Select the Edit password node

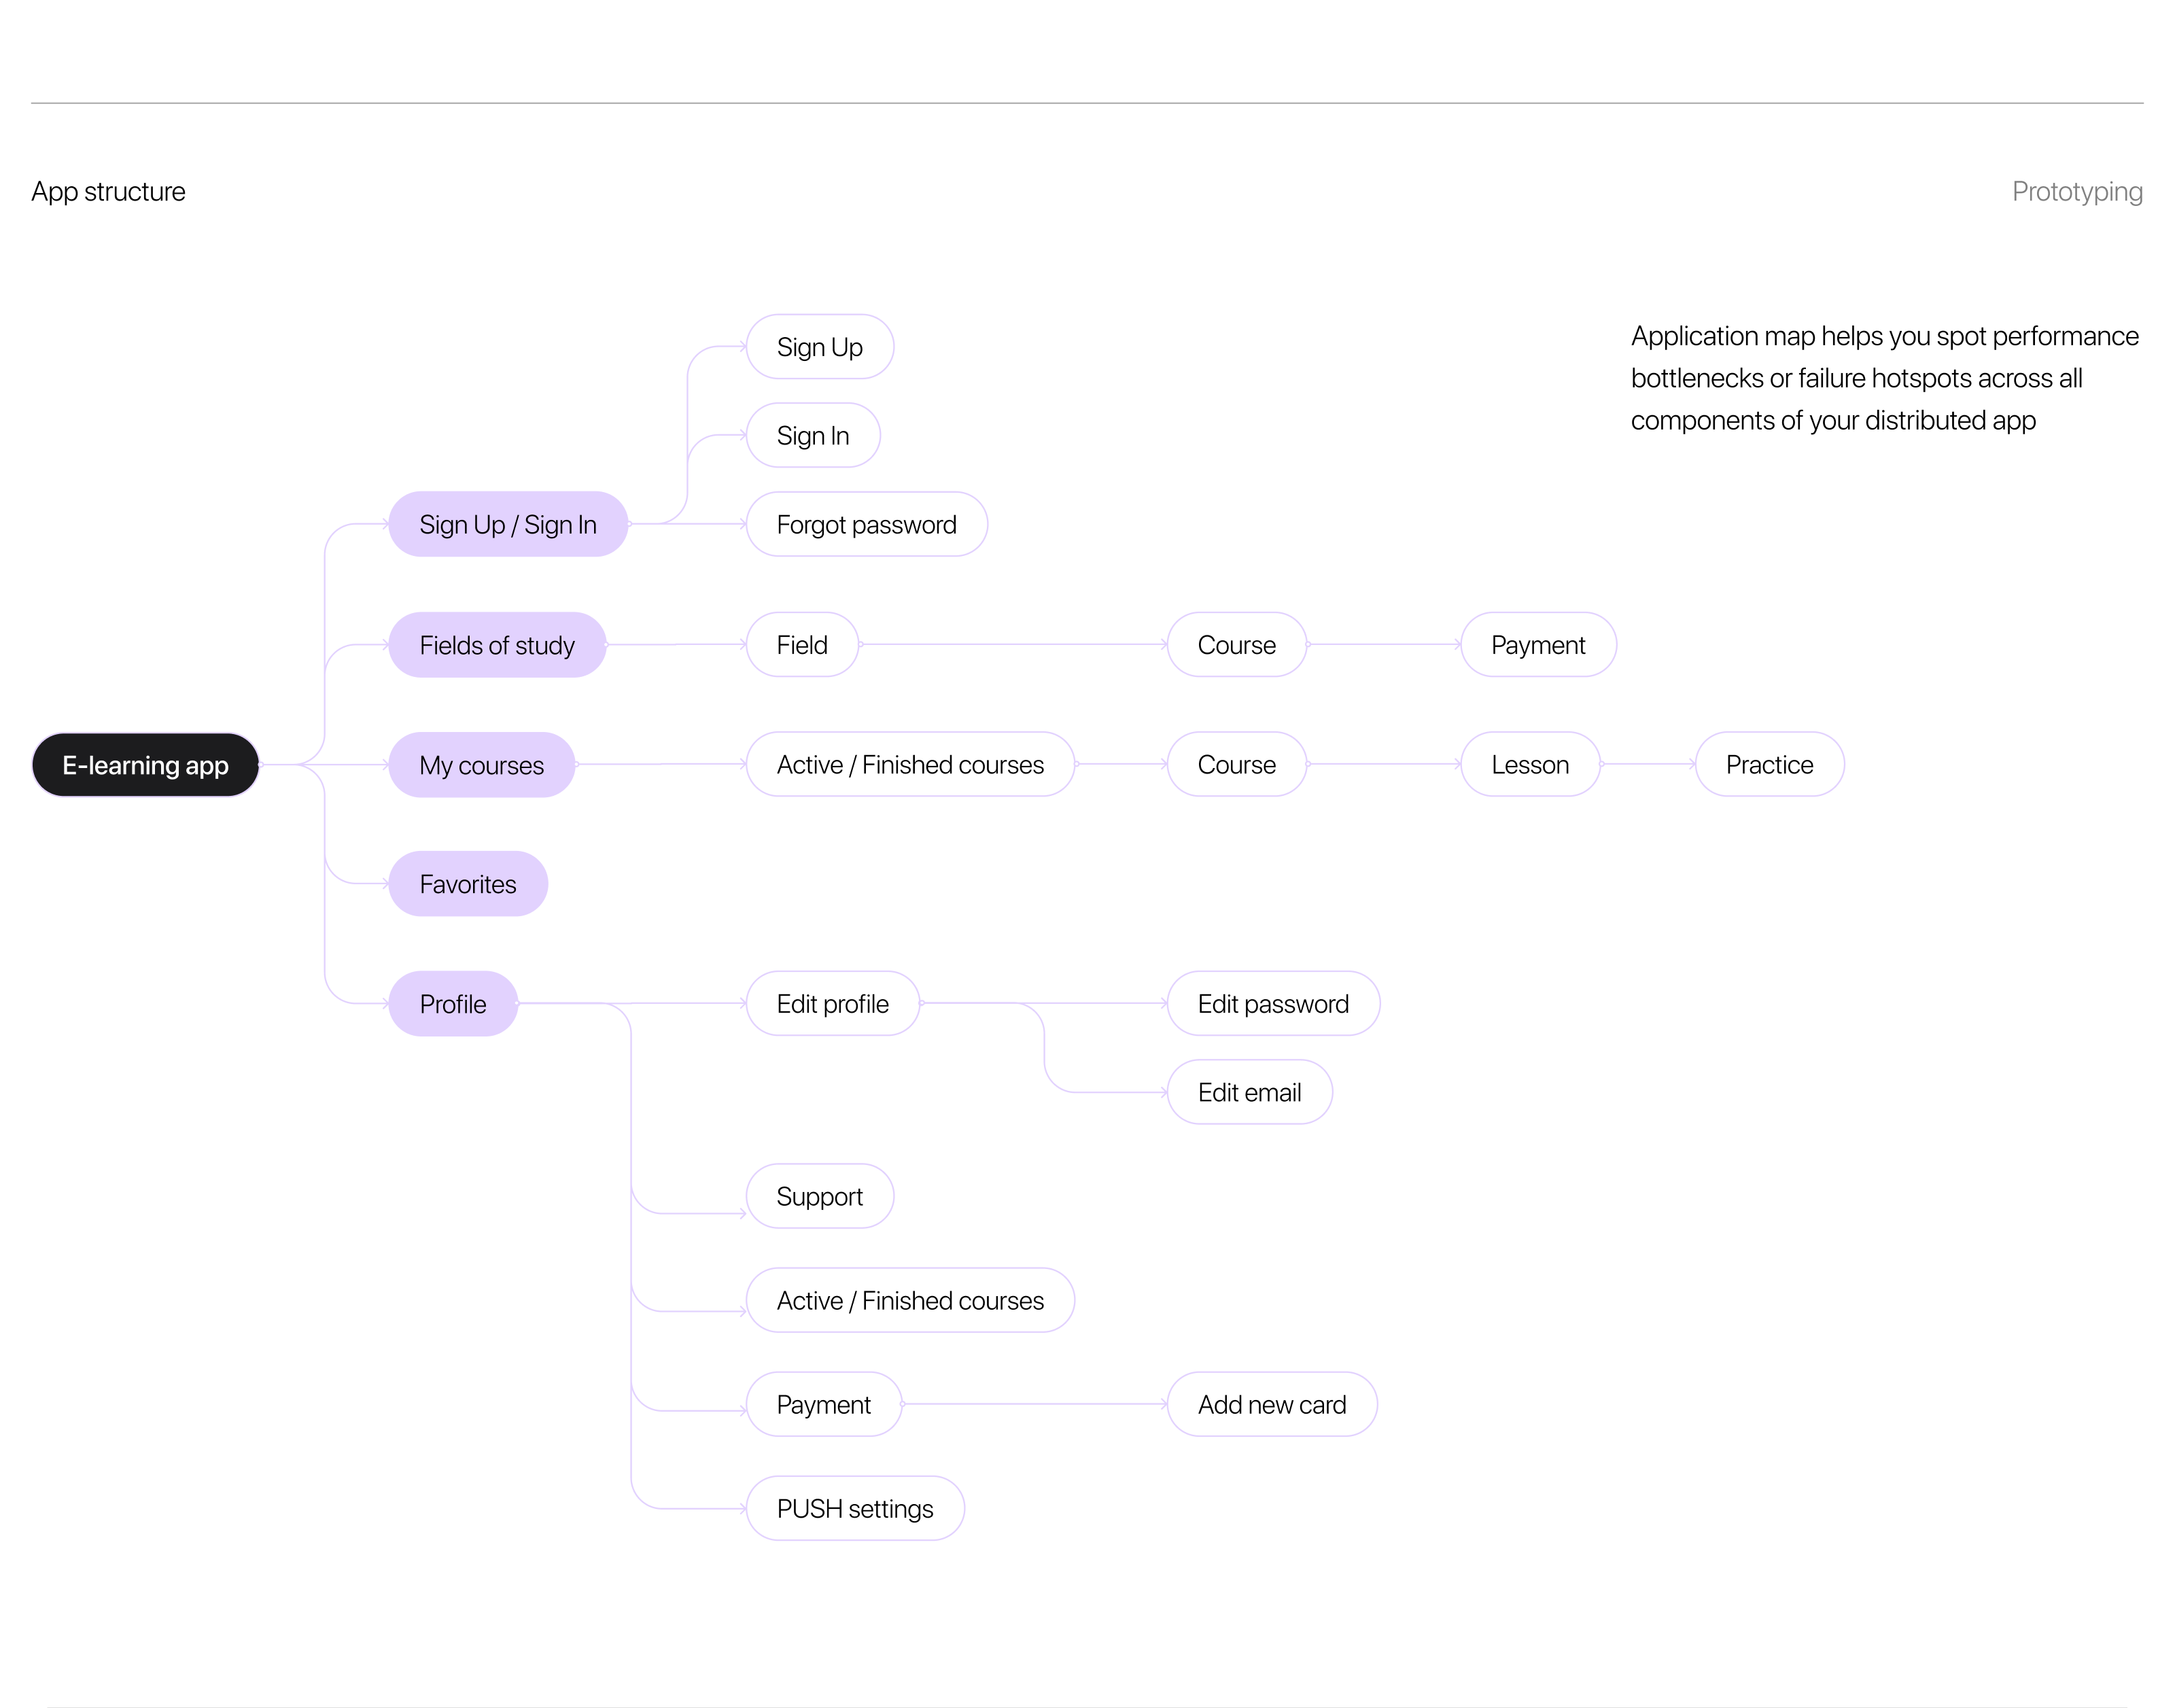(x=1272, y=1004)
